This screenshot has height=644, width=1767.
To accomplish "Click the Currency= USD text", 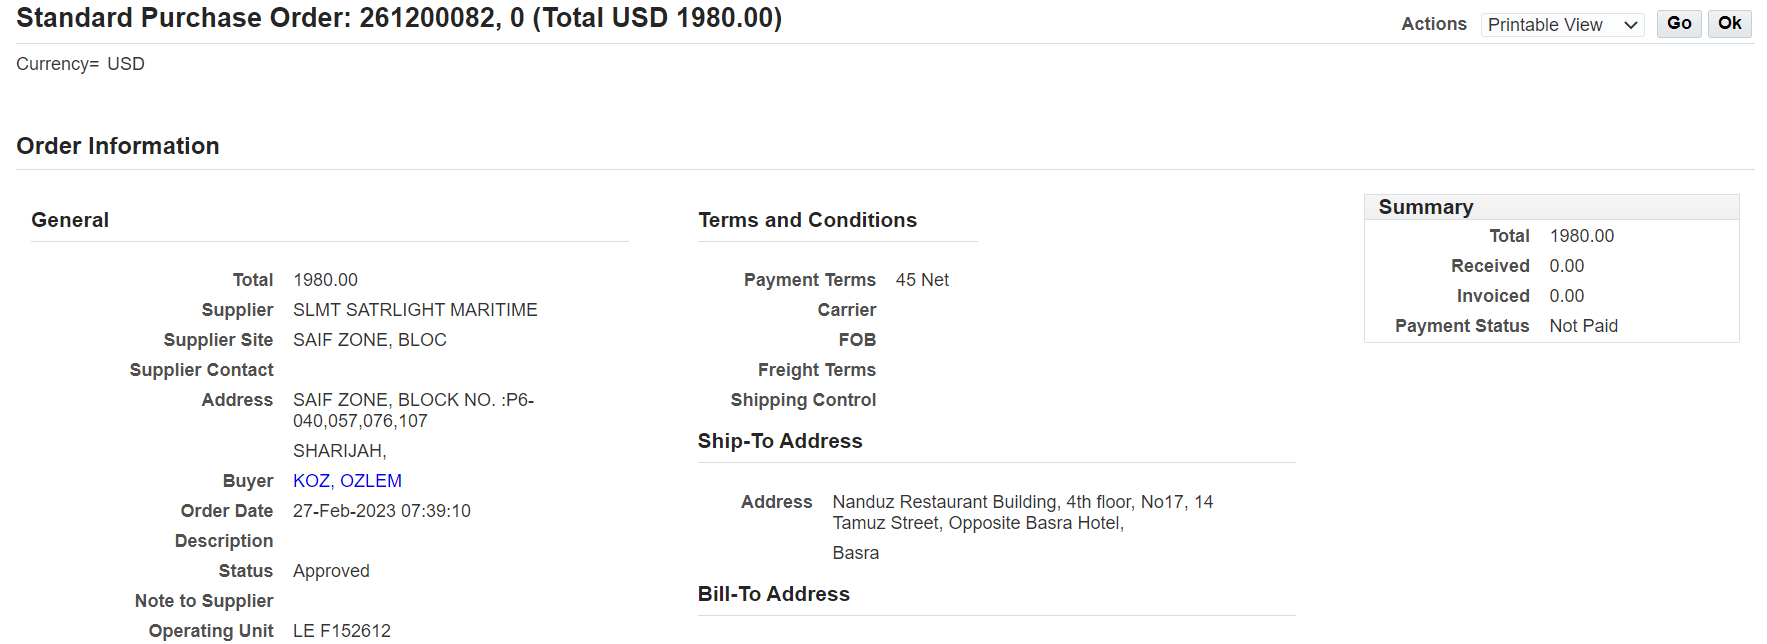I will pyautogui.click(x=80, y=64).
